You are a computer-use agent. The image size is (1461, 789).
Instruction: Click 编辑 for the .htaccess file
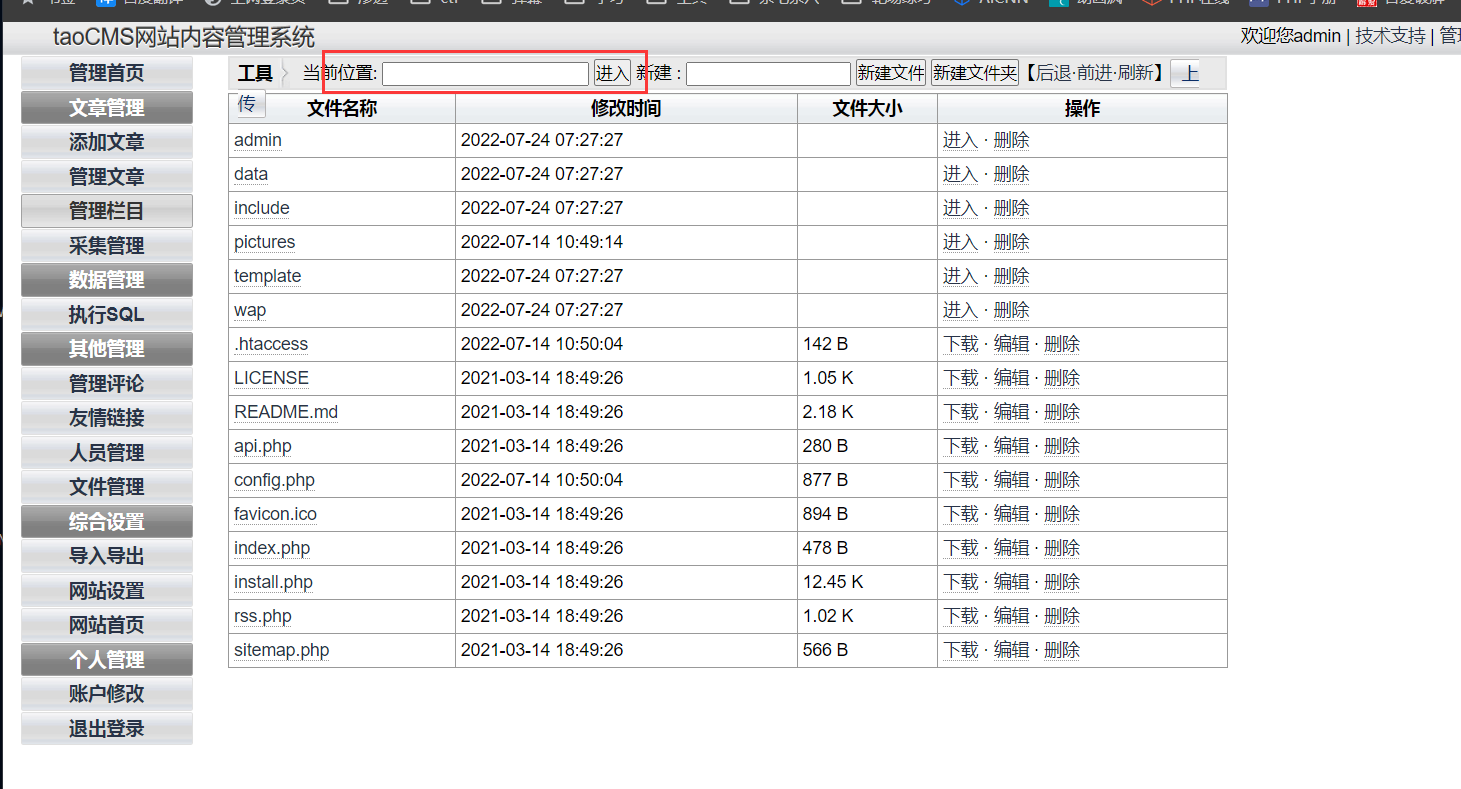[1011, 344]
